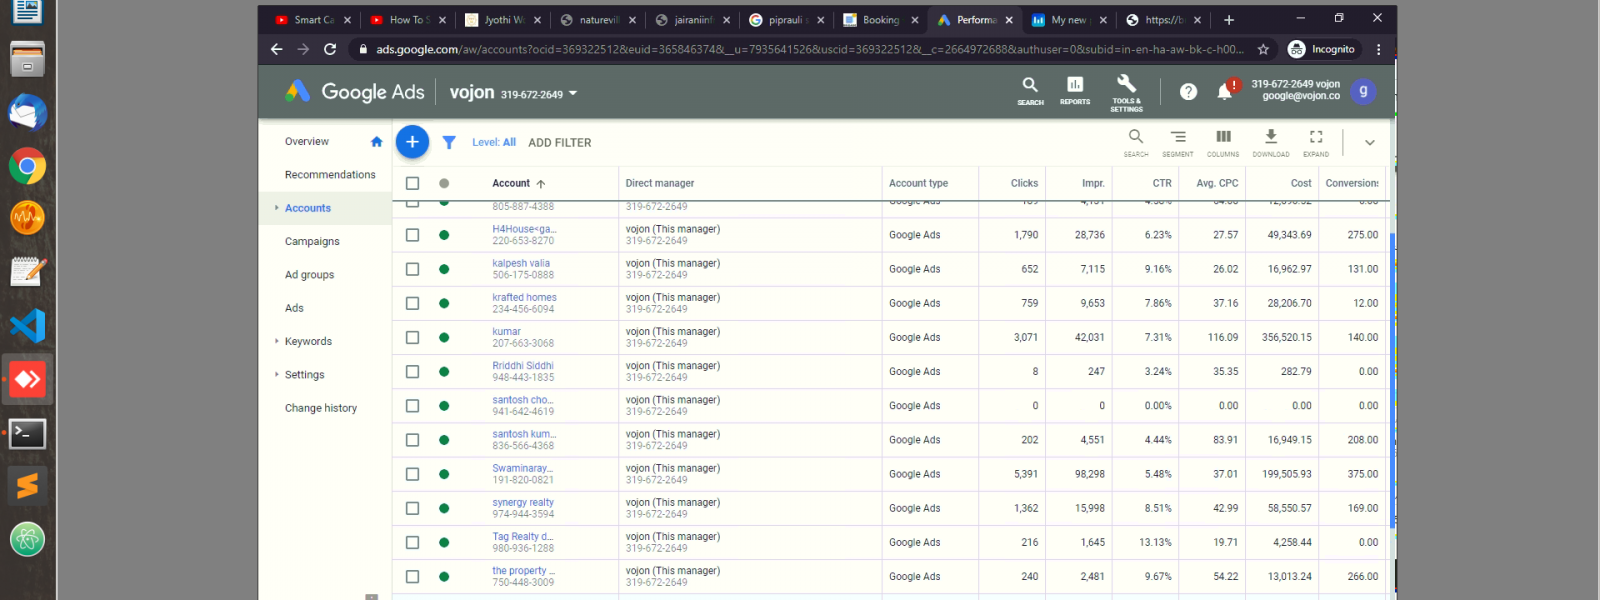
Task: Open the vojon account switcher dropdown
Action: [x=573, y=93]
